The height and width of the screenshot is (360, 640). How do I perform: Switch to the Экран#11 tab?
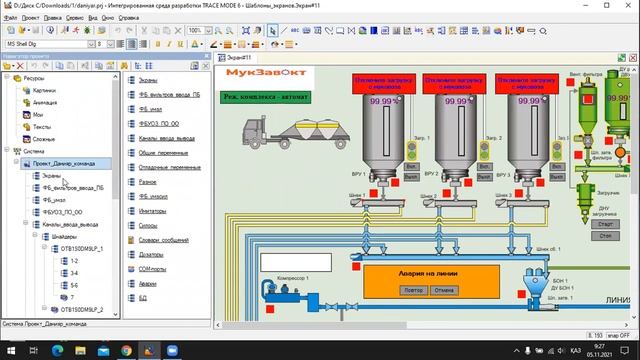[x=235, y=58]
